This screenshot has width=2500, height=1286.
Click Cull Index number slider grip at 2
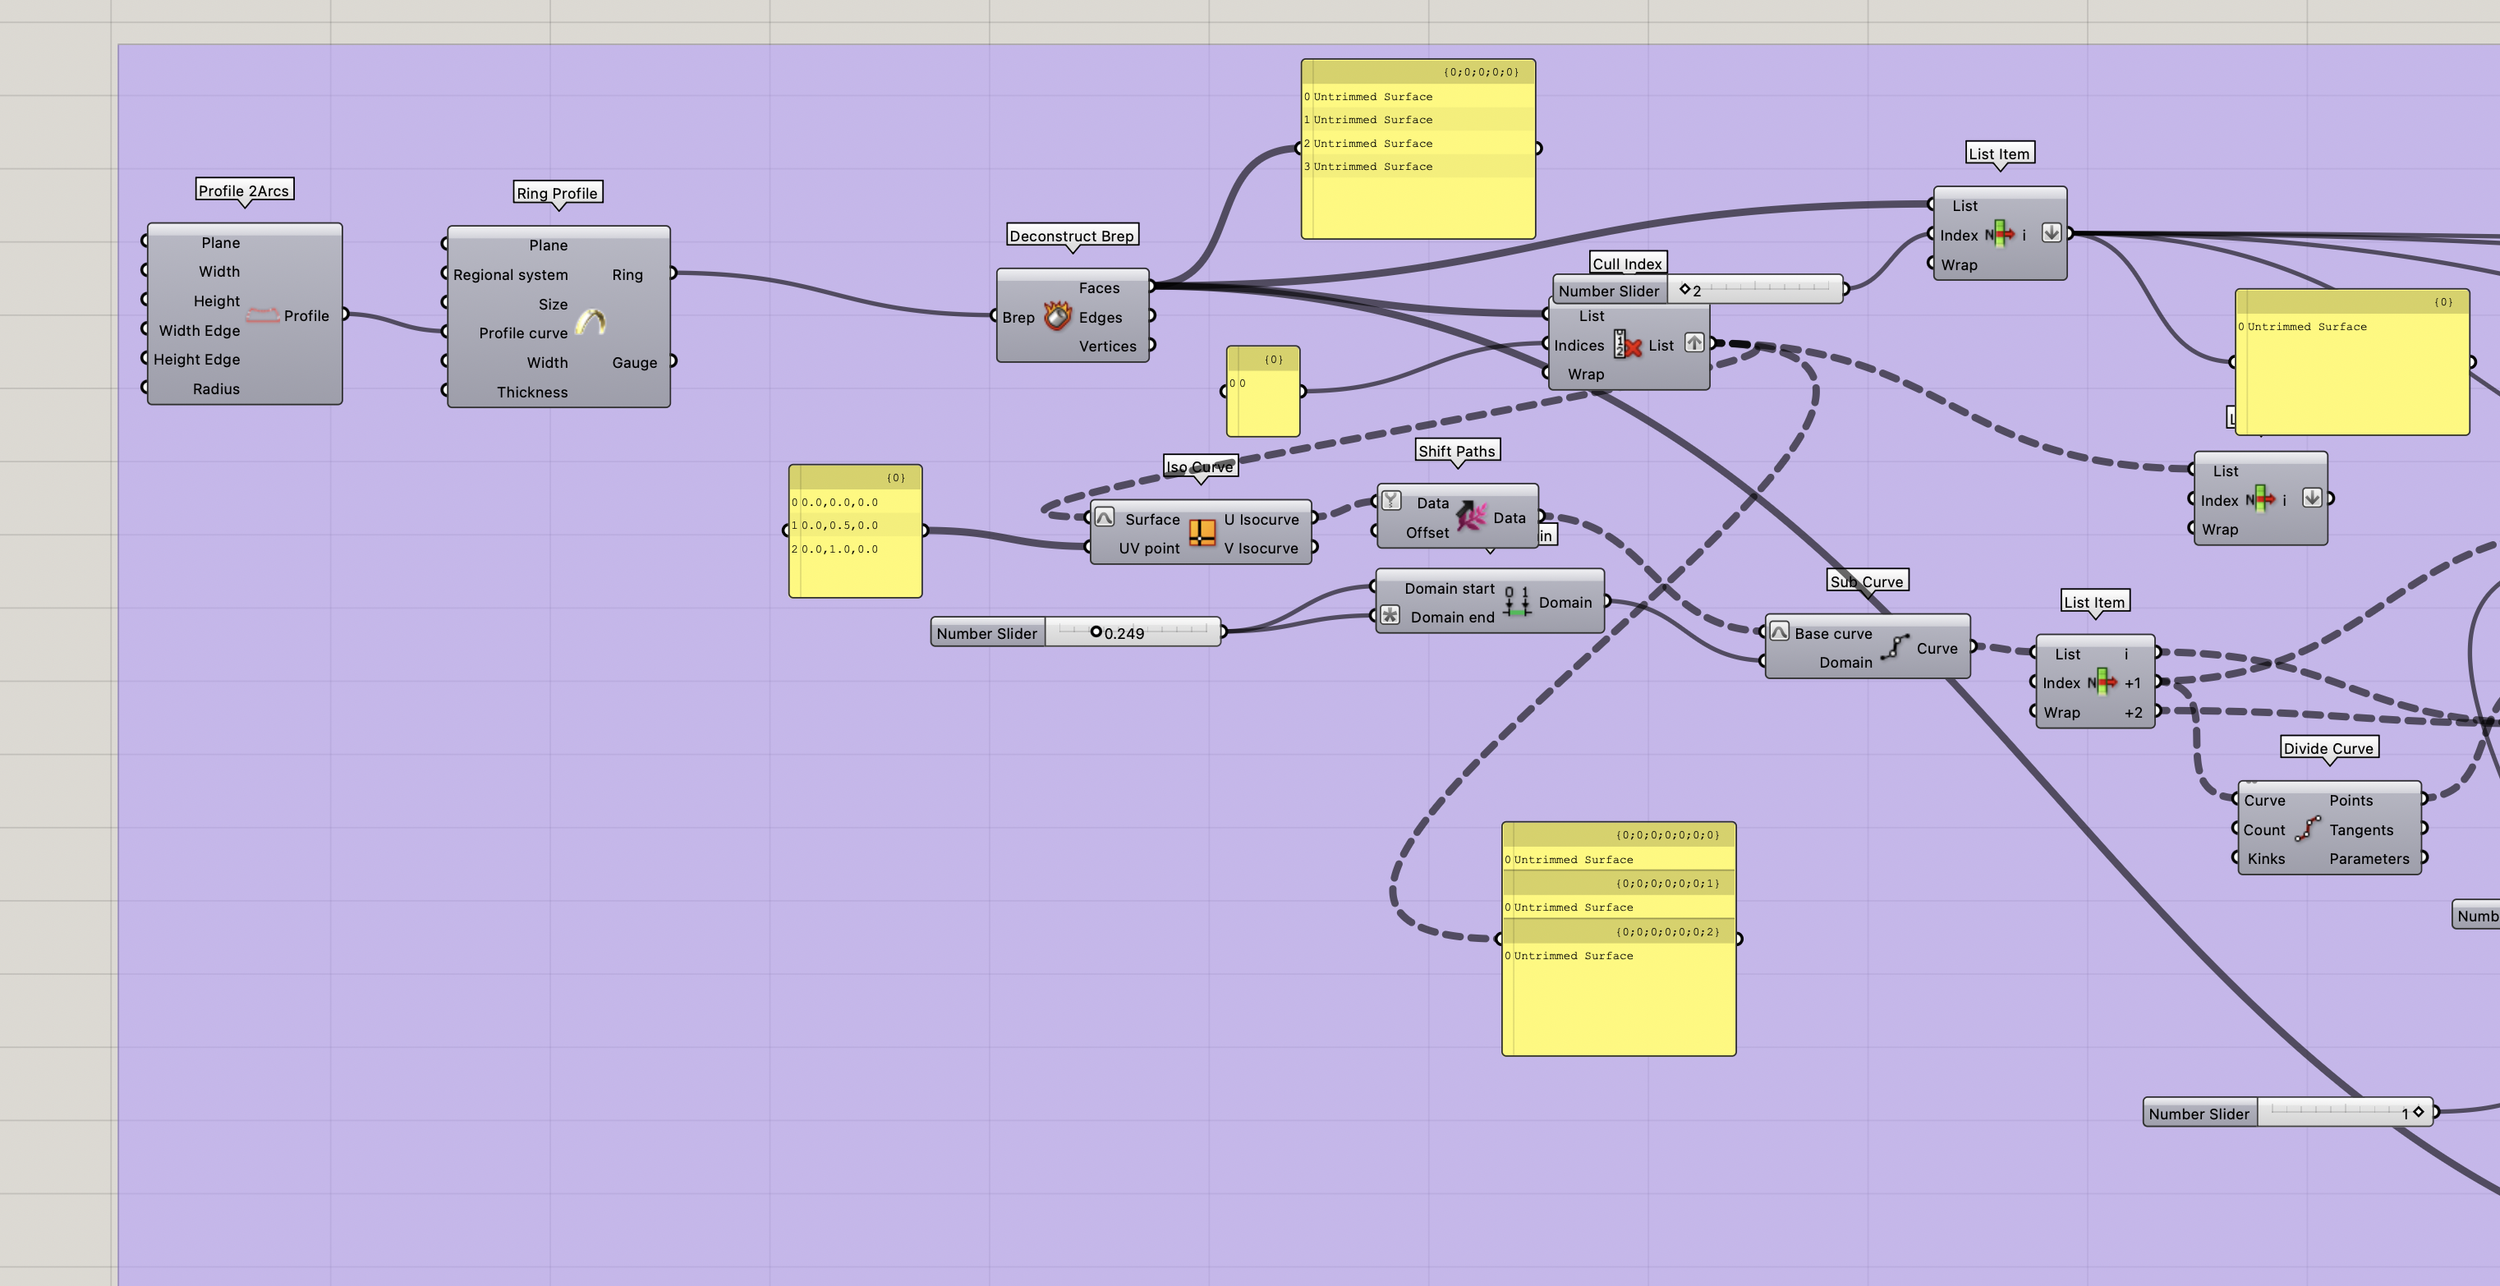pyautogui.click(x=1684, y=289)
